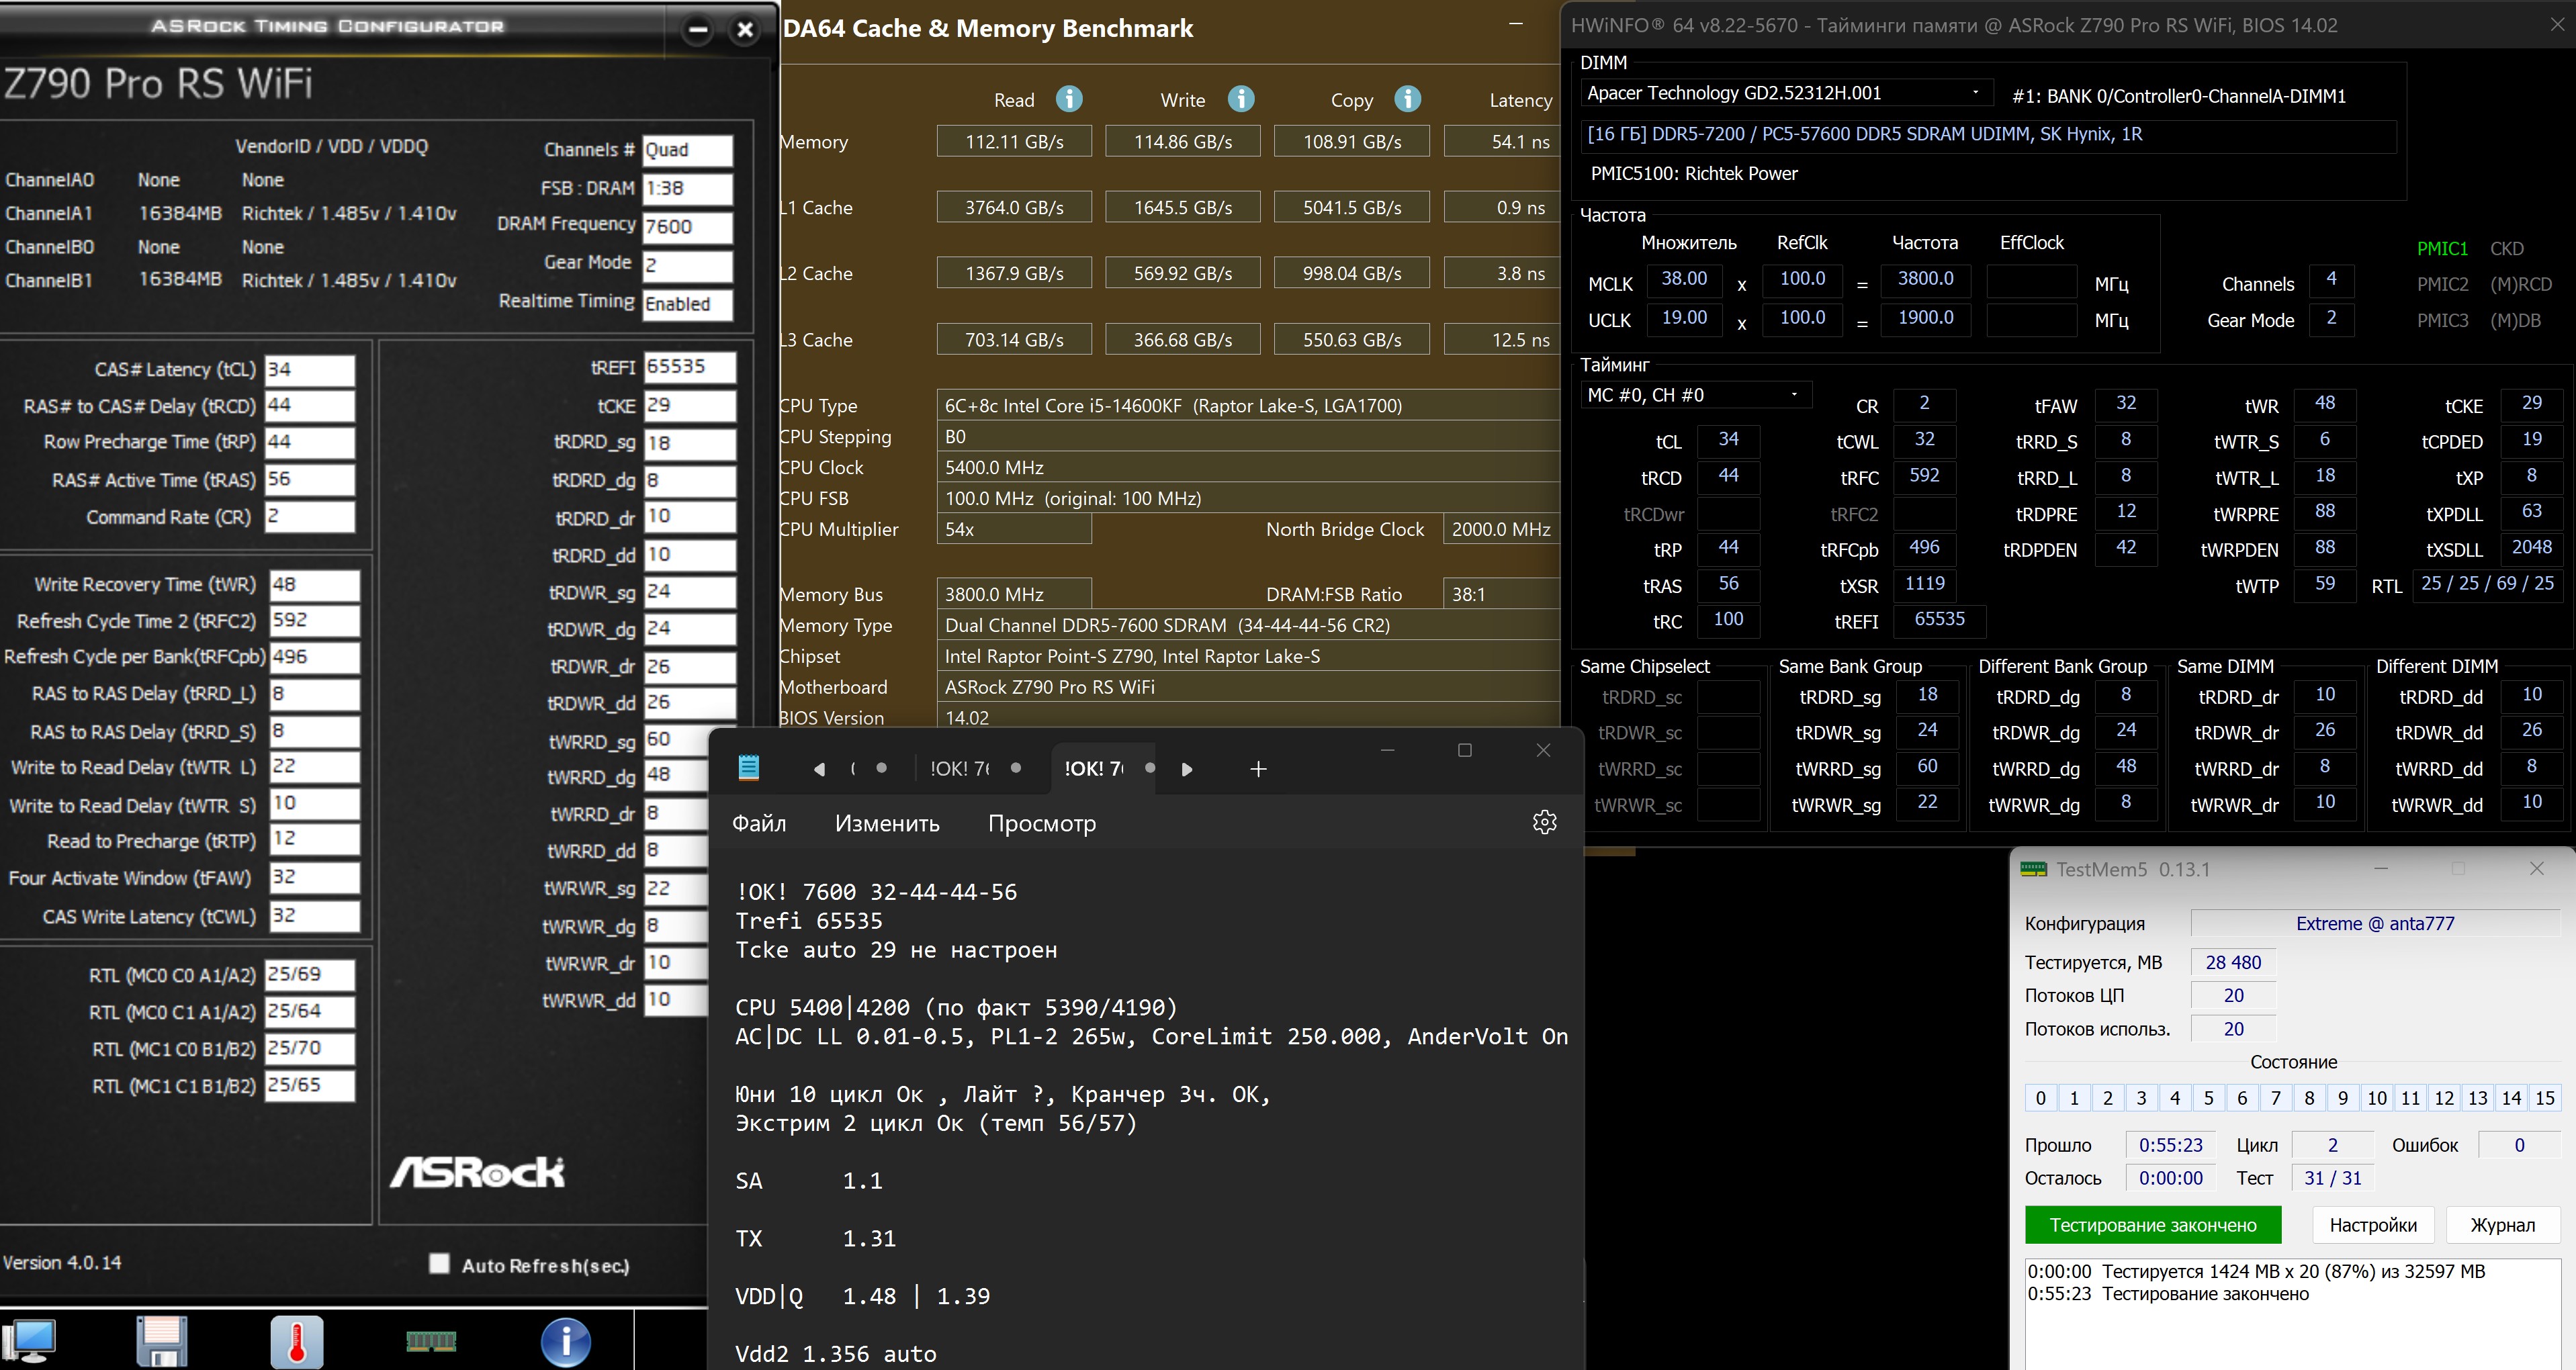Image resolution: width=2576 pixels, height=1370 pixels.
Task: Click the computer monitor summary icon
Action: (x=30, y=1340)
